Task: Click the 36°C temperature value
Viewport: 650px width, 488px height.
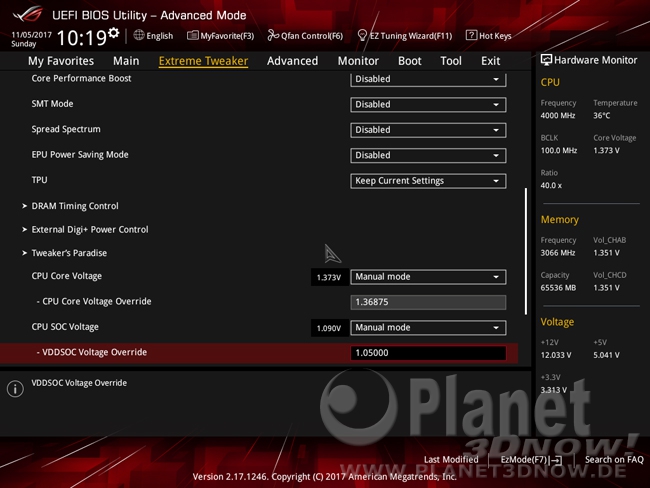Action: (601, 116)
